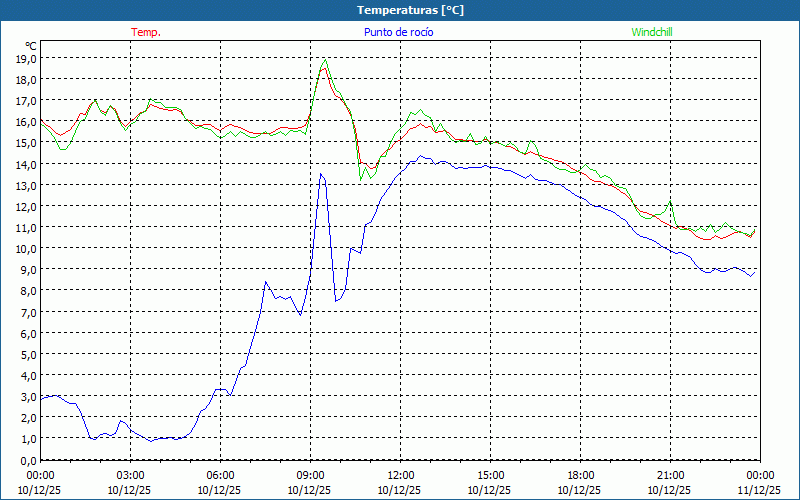Screen dimensions: 800x500
Task: Select the blue Punto de rocío legend
Action: tap(398, 32)
